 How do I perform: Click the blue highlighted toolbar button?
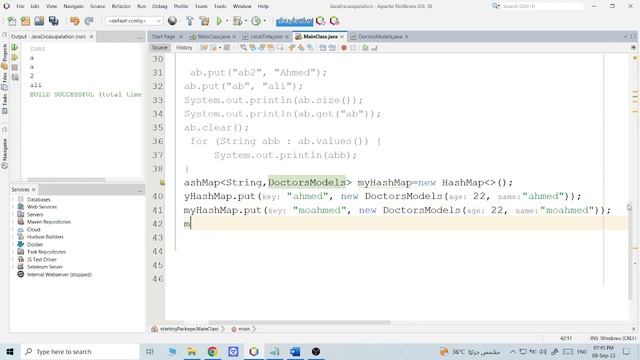[294, 21]
